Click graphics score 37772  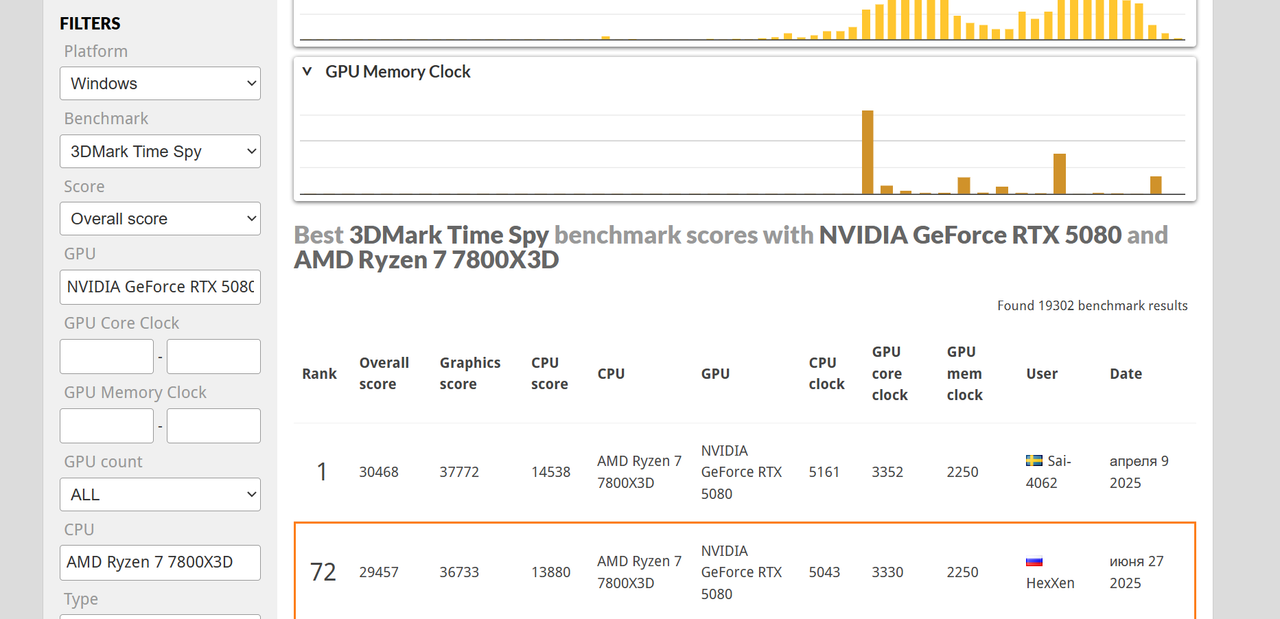[459, 472]
